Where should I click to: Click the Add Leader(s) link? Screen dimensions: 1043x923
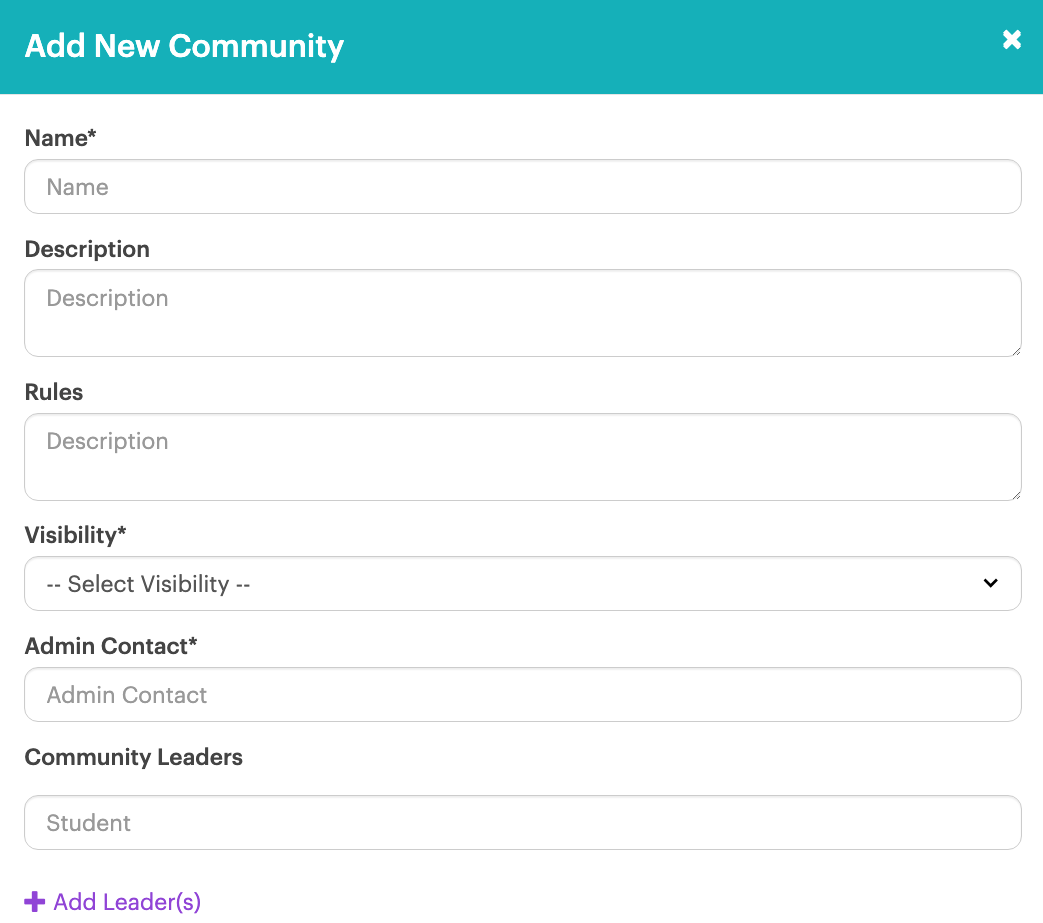coord(127,902)
